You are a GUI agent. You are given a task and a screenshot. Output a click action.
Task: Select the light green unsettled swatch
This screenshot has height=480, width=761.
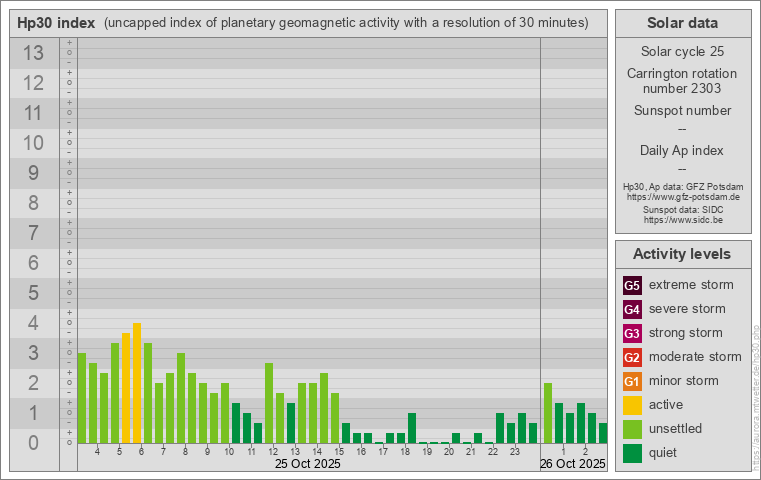click(x=632, y=429)
